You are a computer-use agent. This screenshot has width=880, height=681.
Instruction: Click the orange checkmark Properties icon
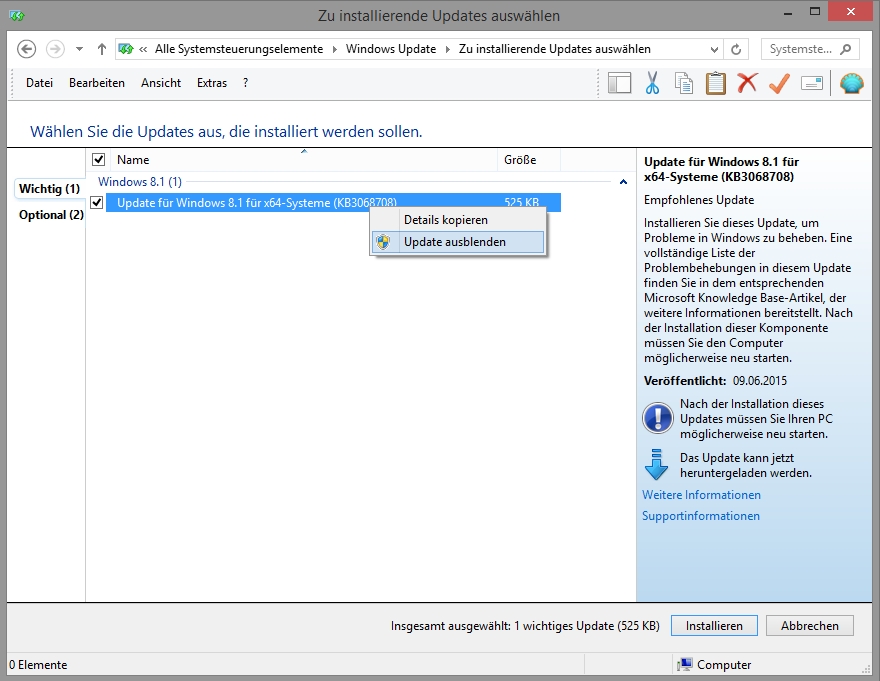pos(779,83)
